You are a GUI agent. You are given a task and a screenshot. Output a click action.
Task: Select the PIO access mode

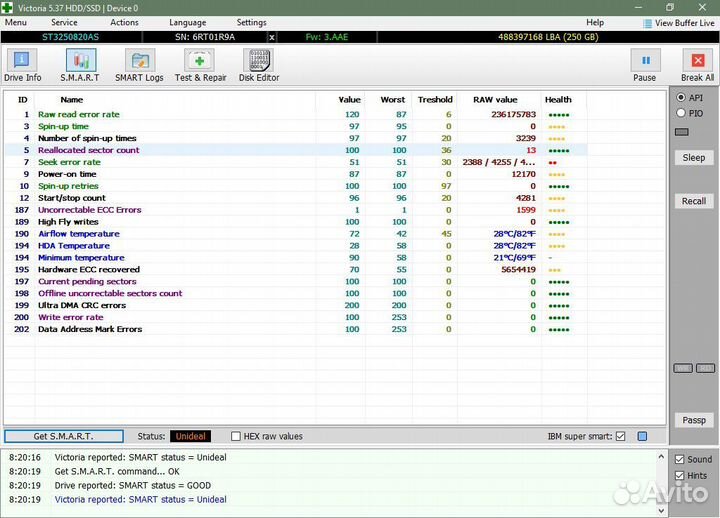[x=681, y=113]
